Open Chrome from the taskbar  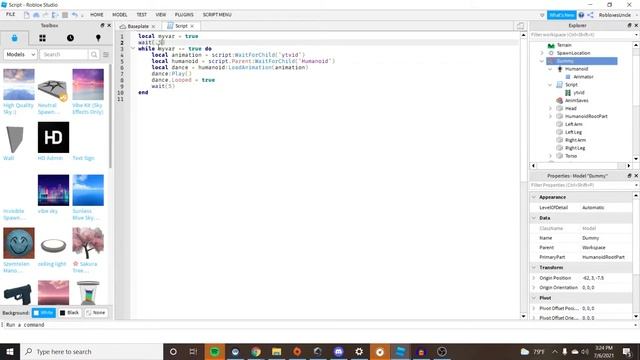(256, 351)
